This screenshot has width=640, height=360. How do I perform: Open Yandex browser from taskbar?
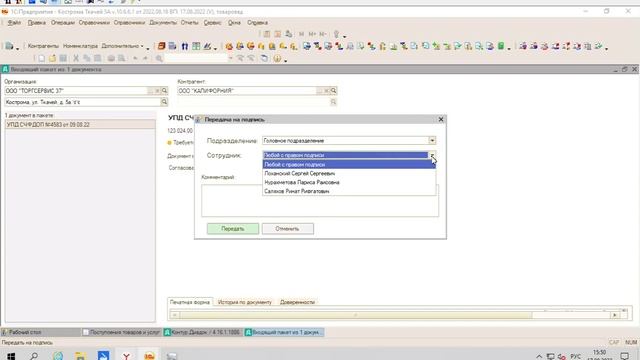127,356
